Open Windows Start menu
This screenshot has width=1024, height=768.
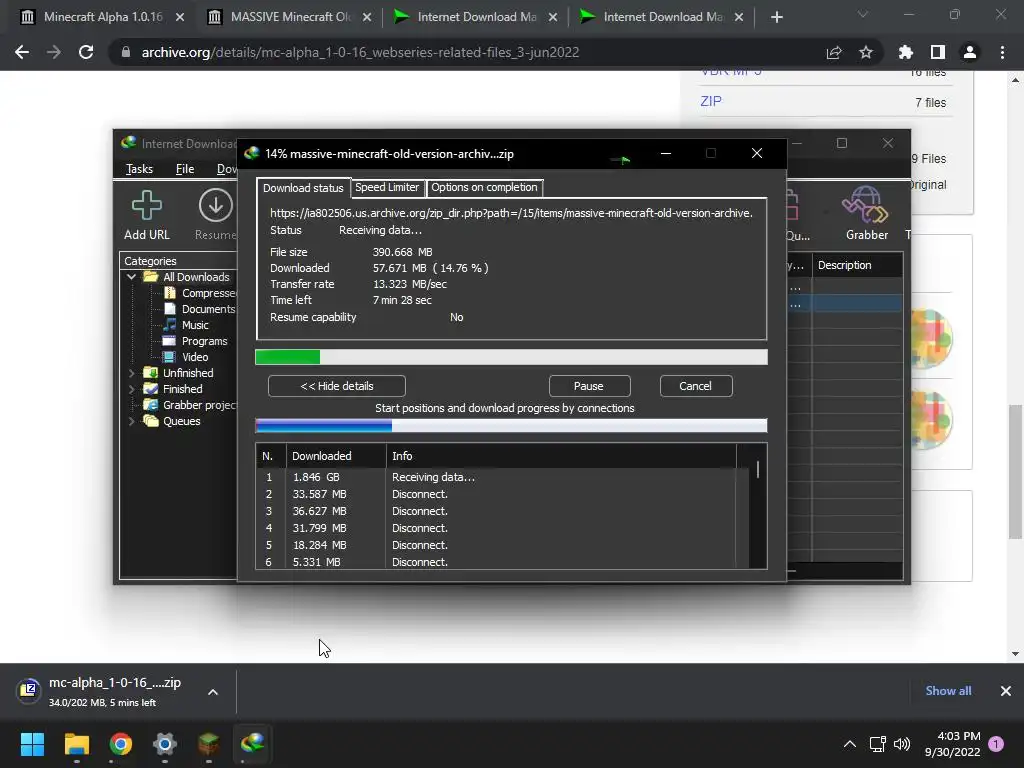coord(32,744)
